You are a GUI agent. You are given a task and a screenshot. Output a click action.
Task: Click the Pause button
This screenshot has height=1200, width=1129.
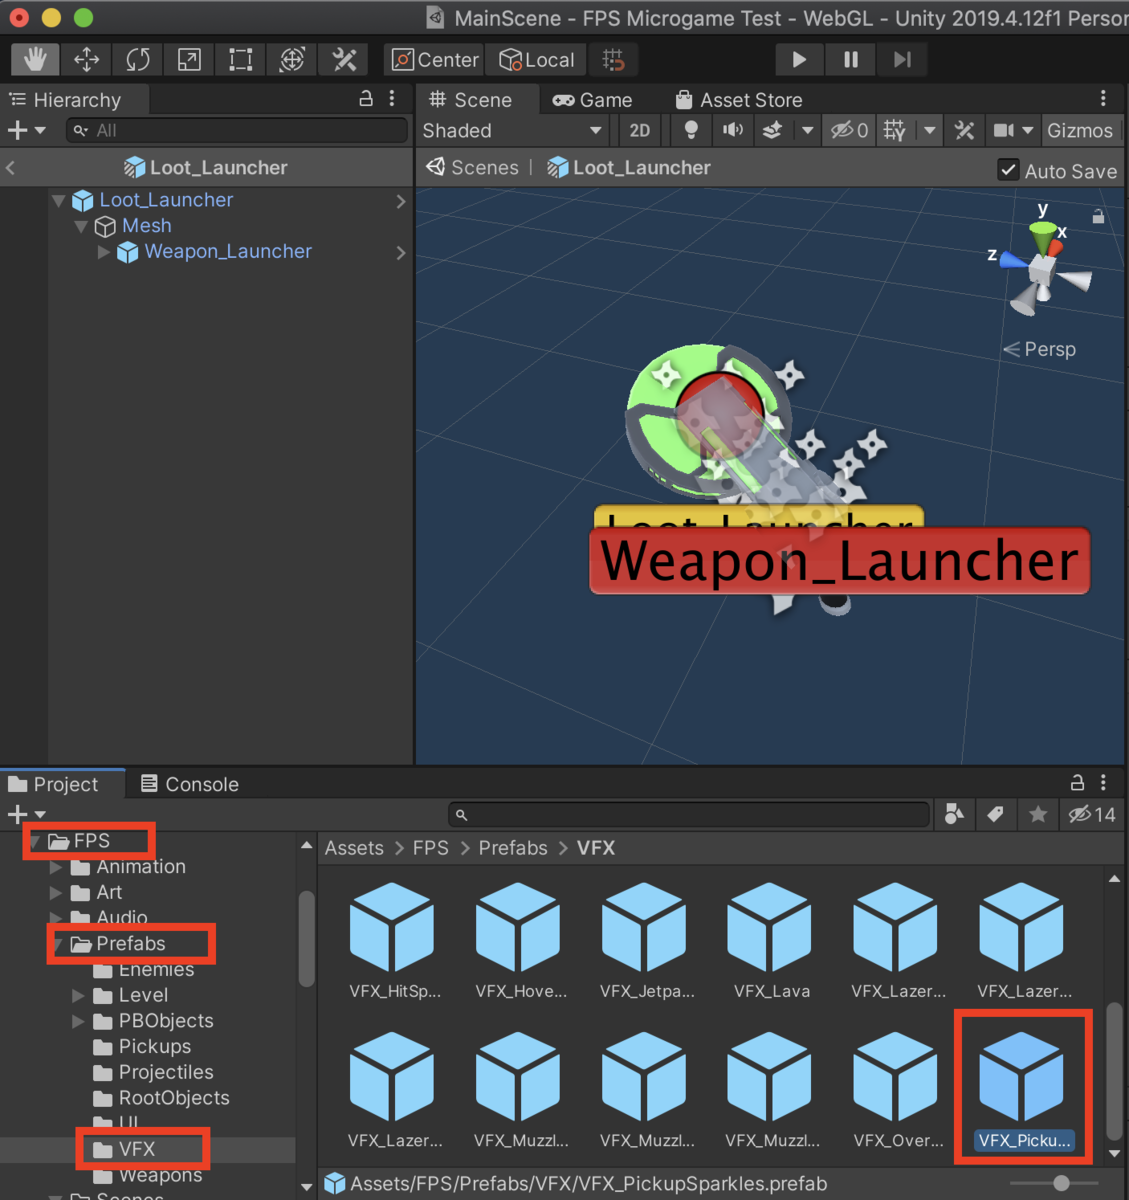851,60
